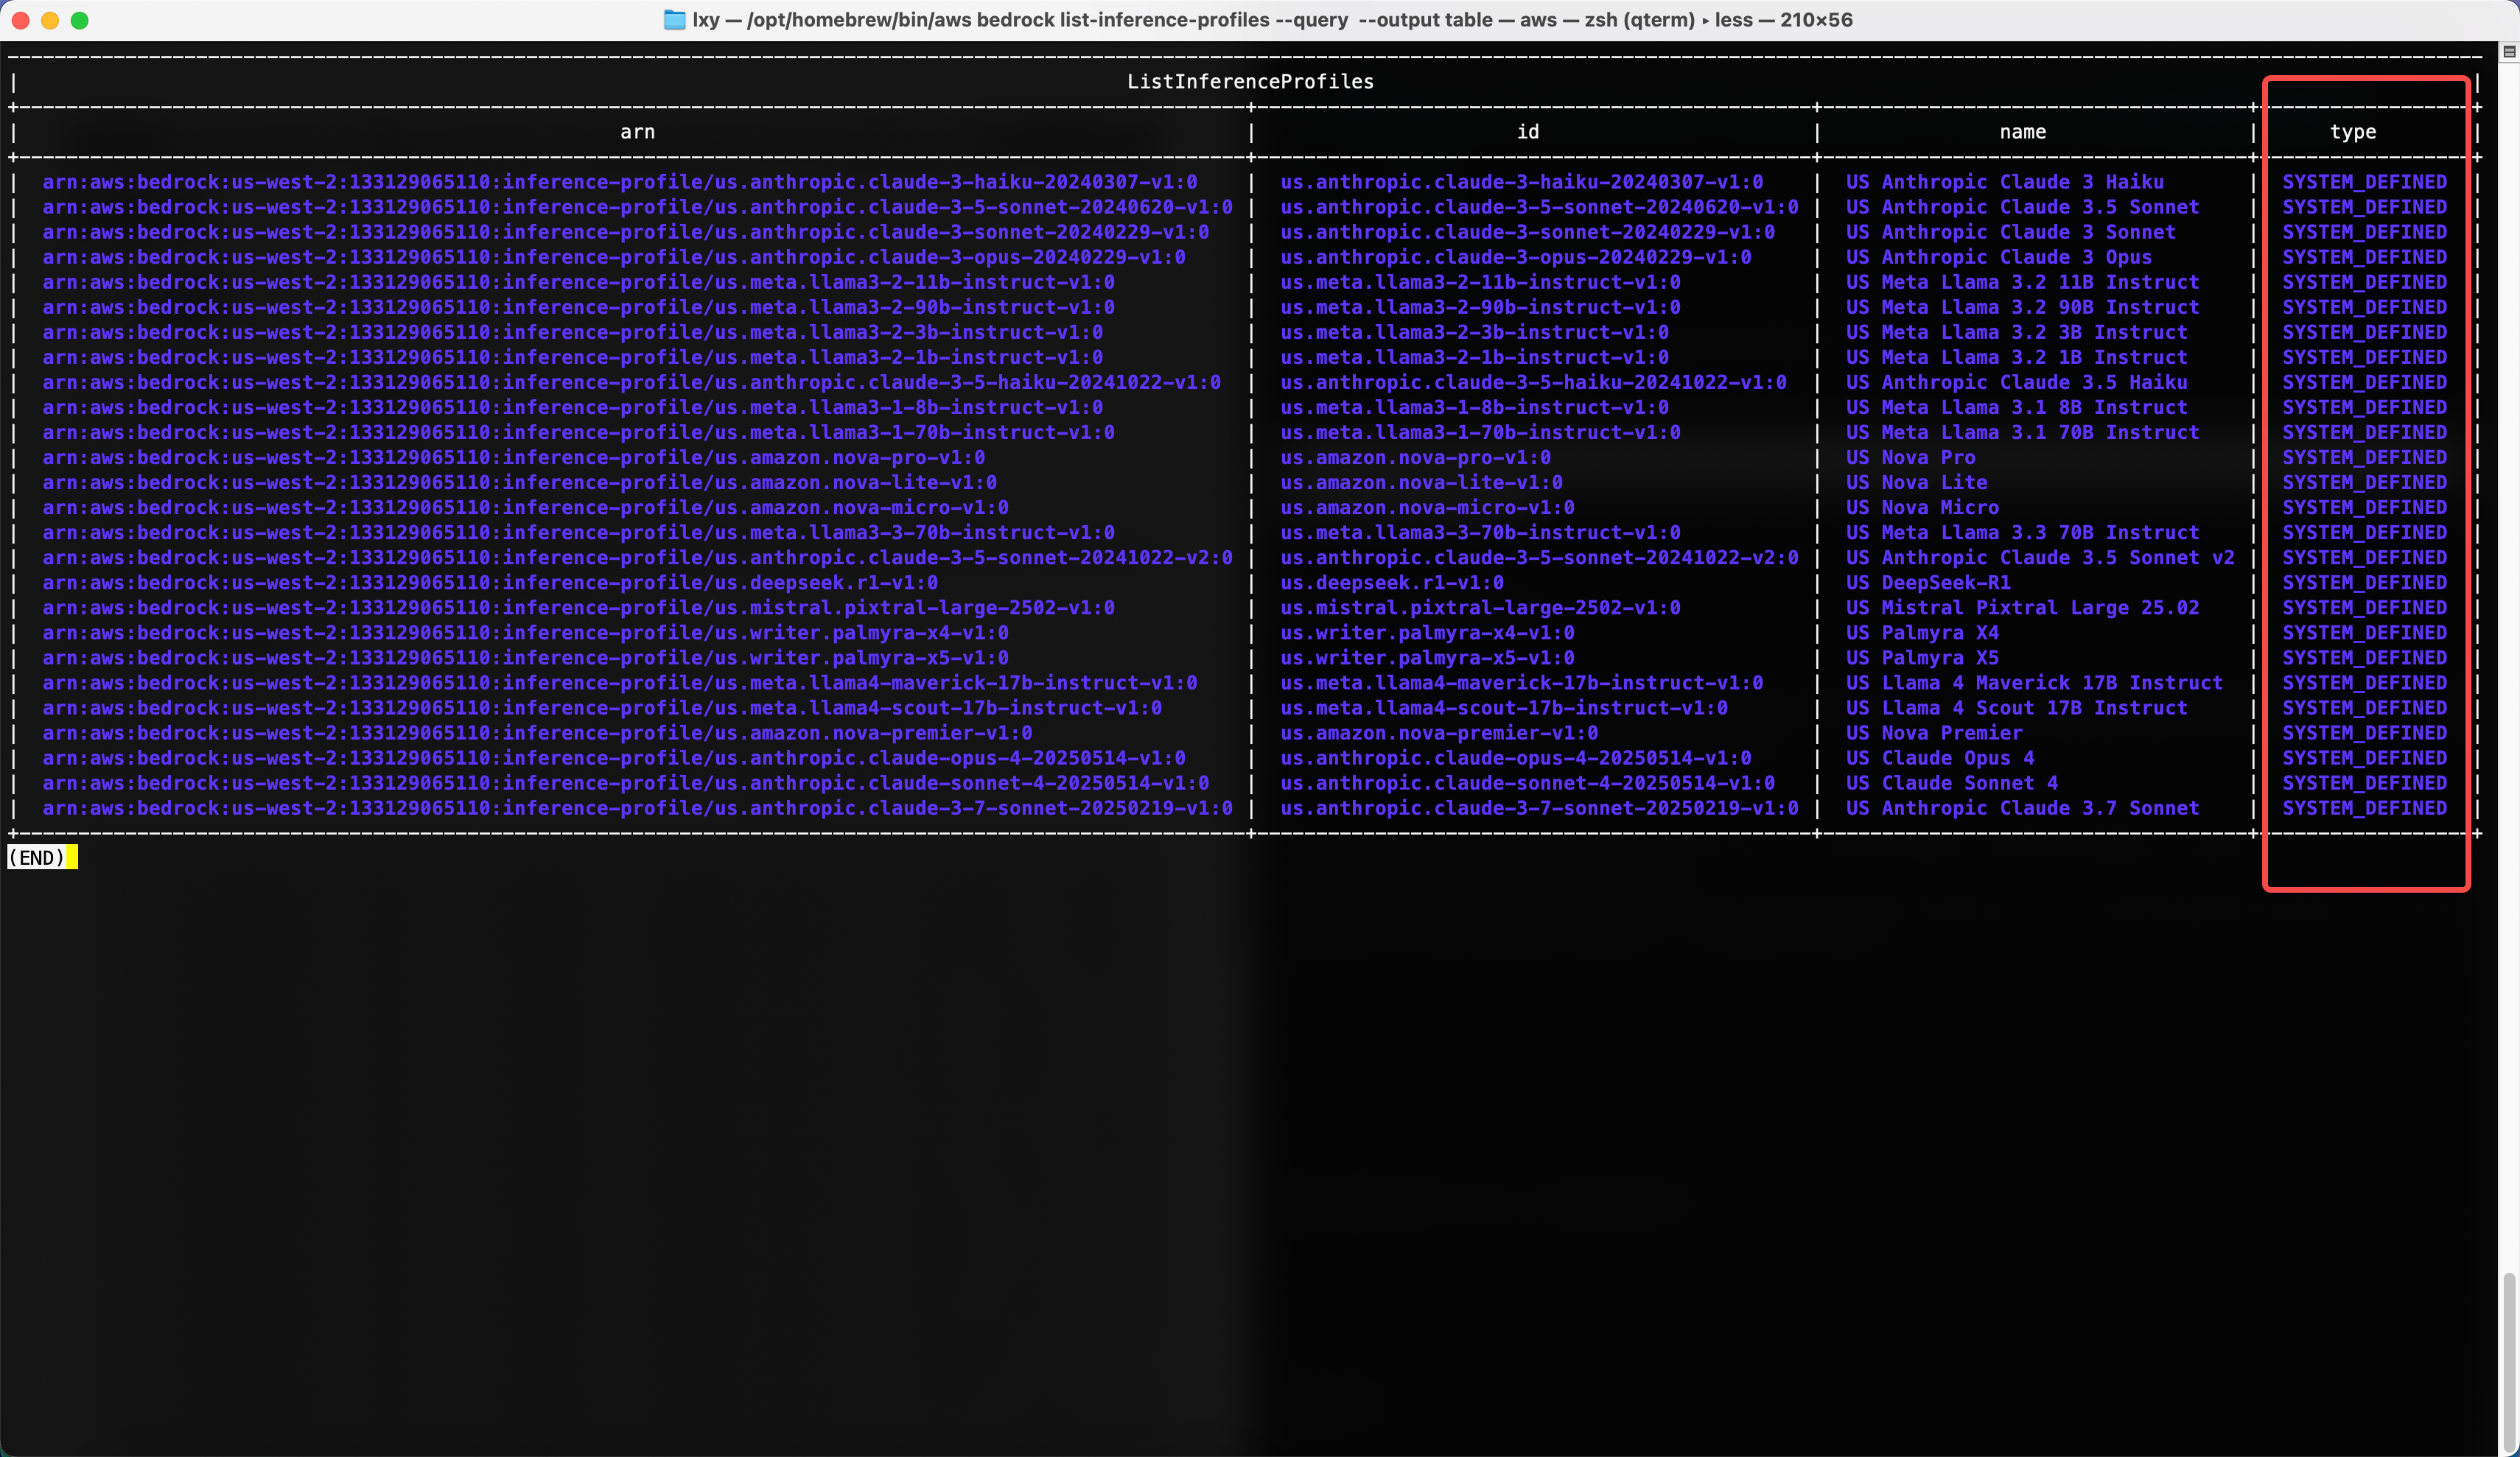The width and height of the screenshot is (2520, 1457).
Task: Click name US Anthropic Claude 3.7 Sonnet
Action: pos(2023,808)
